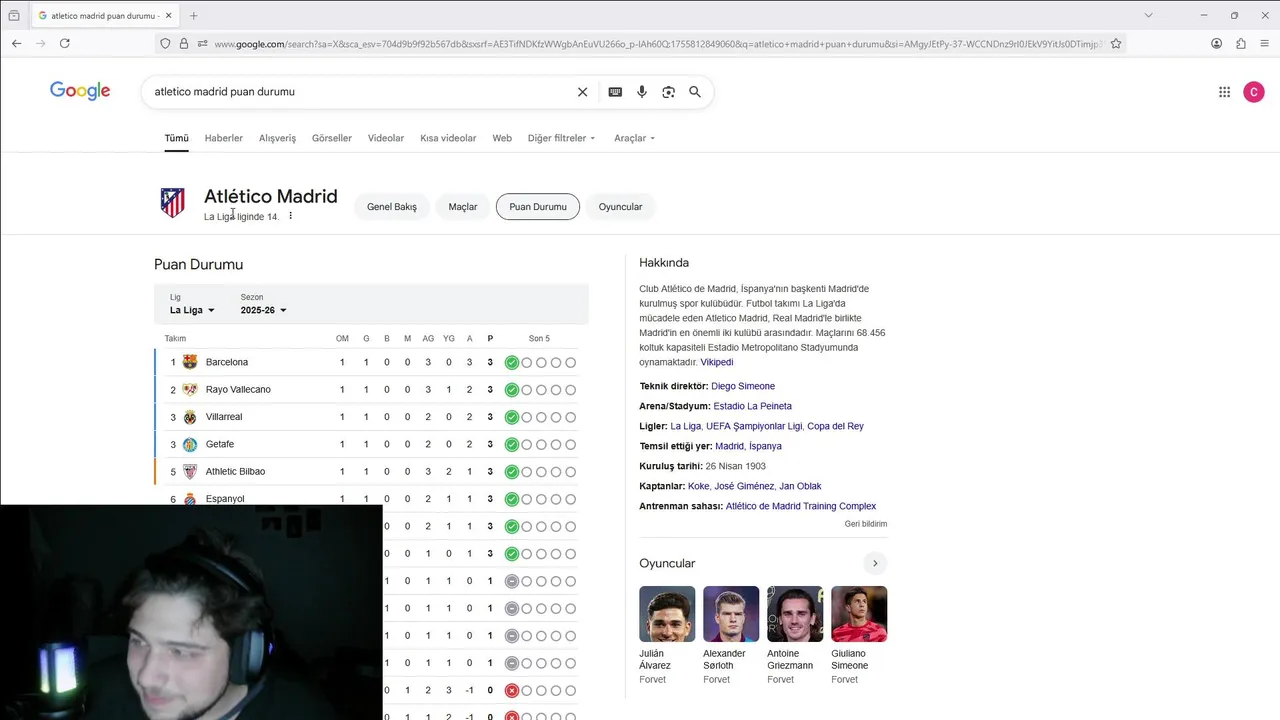The image size is (1280, 720).
Task: Click the padlock site info icon
Action: pyautogui.click(x=183, y=43)
